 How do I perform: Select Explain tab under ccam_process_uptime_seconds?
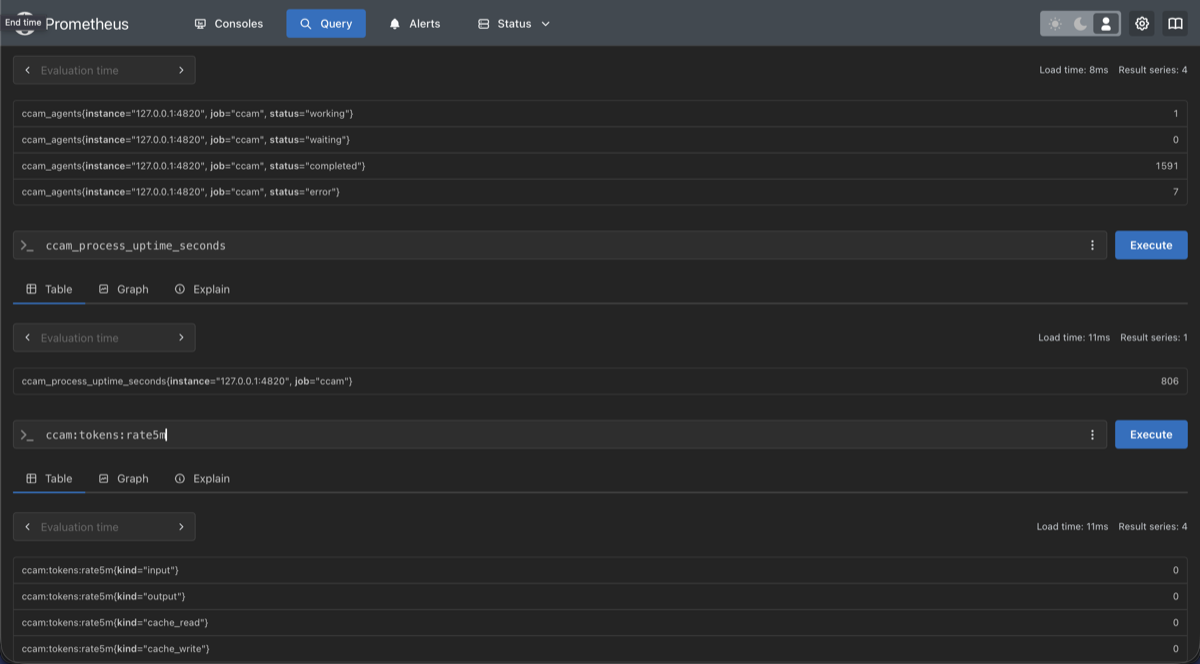click(x=202, y=289)
